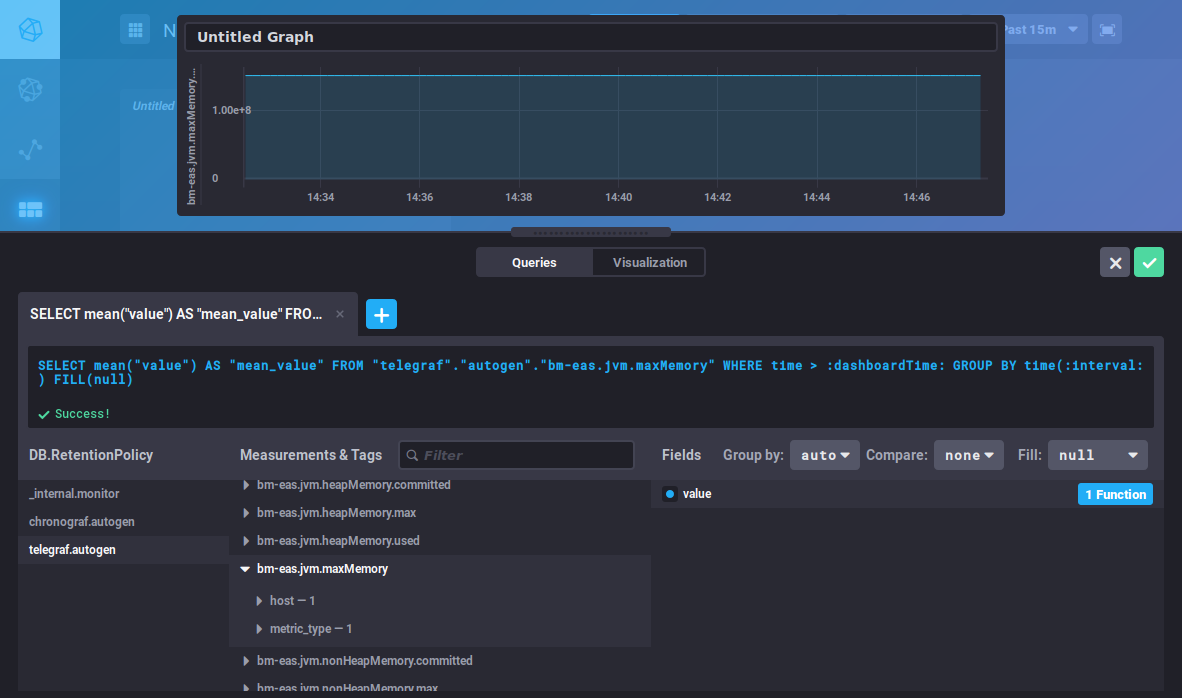Close the SELECT mean query tab
Image resolution: width=1182 pixels, height=698 pixels.
(340, 314)
